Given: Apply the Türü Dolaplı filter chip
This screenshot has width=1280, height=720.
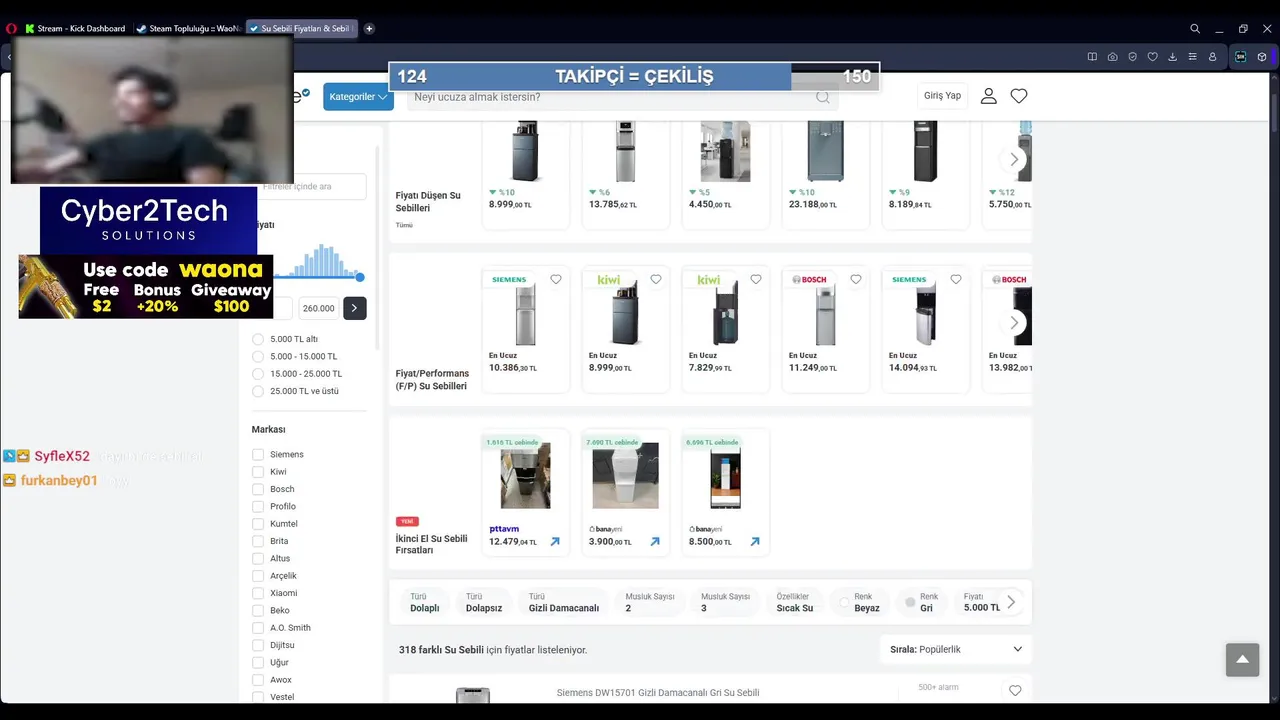Looking at the screenshot, I should pyautogui.click(x=425, y=602).
